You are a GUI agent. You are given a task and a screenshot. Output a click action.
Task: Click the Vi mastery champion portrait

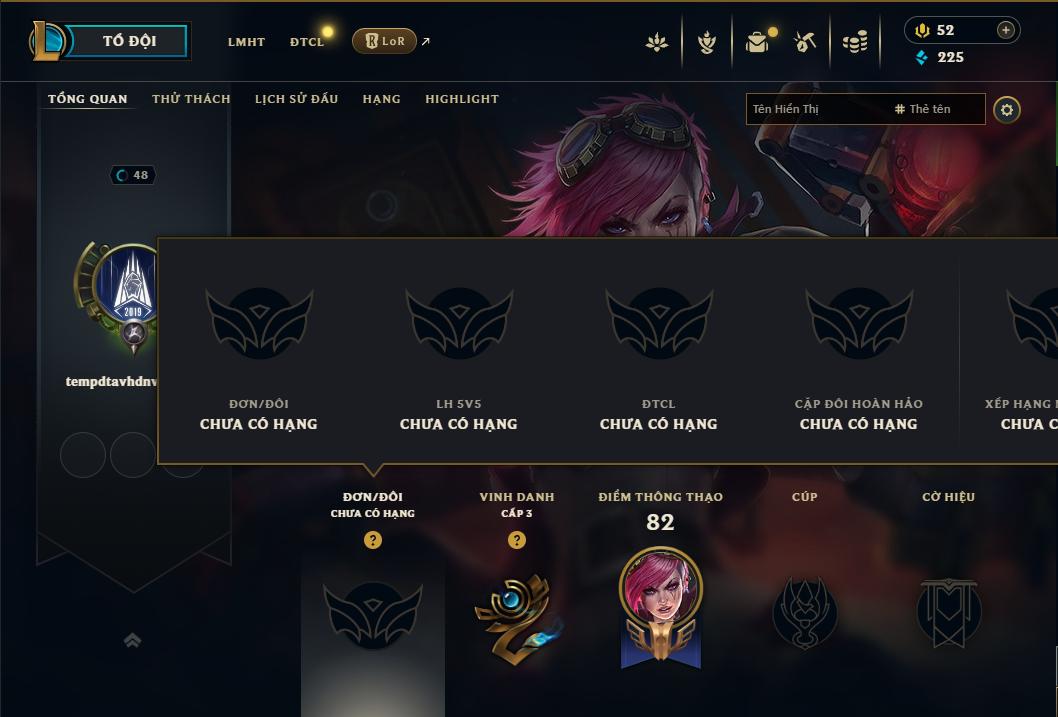point(661,588)
